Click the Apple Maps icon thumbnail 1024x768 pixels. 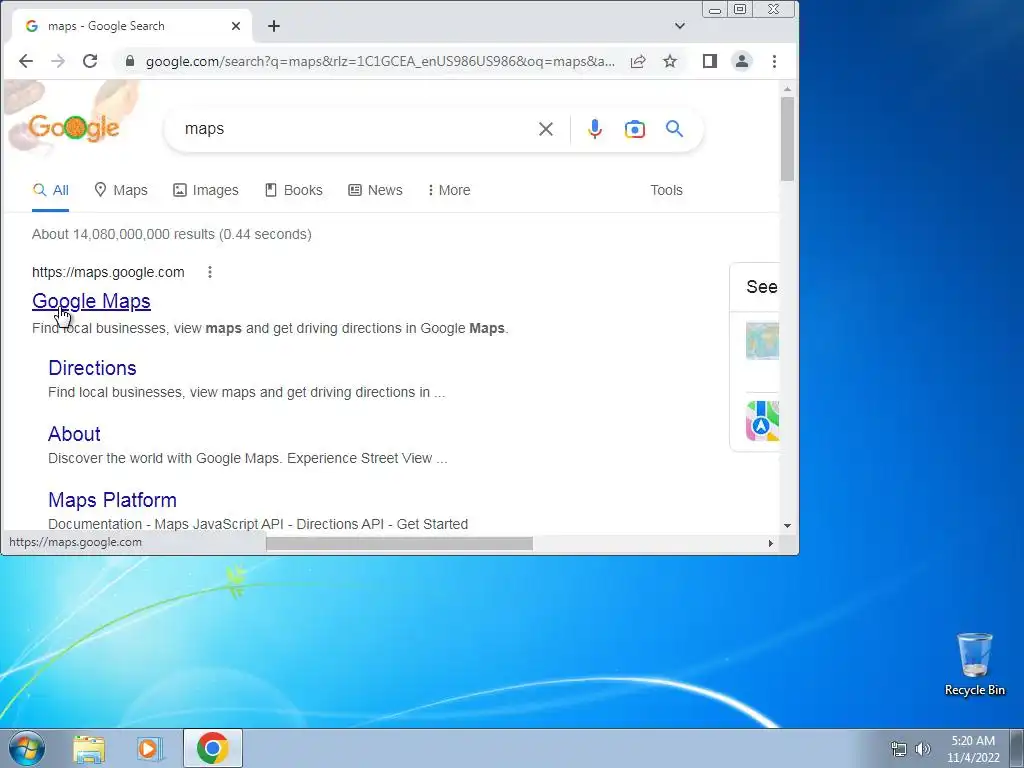click(762, 421)
